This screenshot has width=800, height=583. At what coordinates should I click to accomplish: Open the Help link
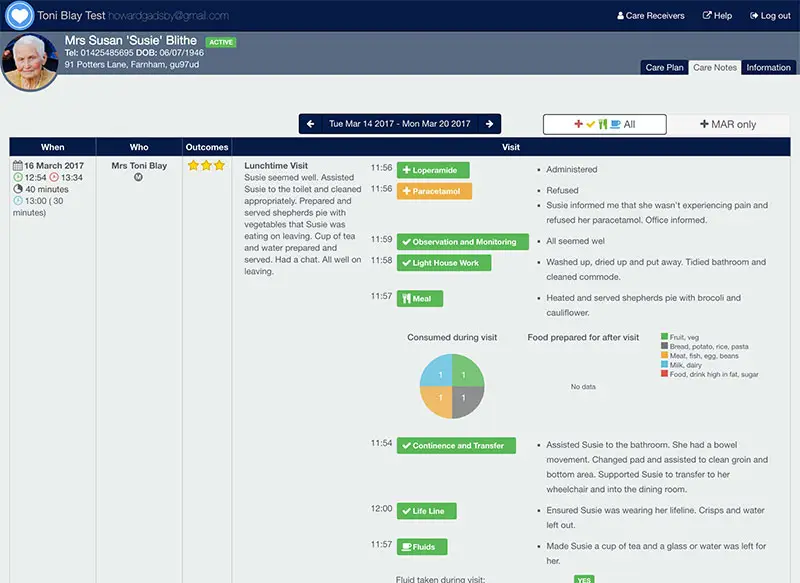[x=717, y=16]
